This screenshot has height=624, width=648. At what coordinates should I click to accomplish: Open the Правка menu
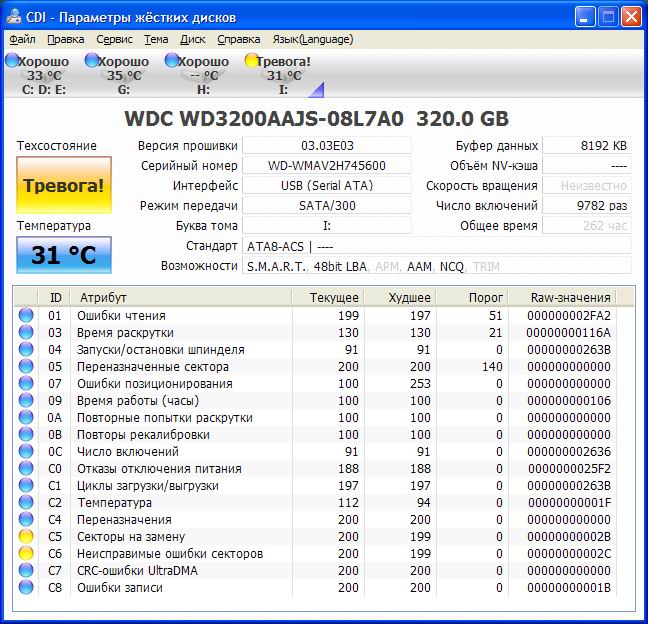pos(66,39)
